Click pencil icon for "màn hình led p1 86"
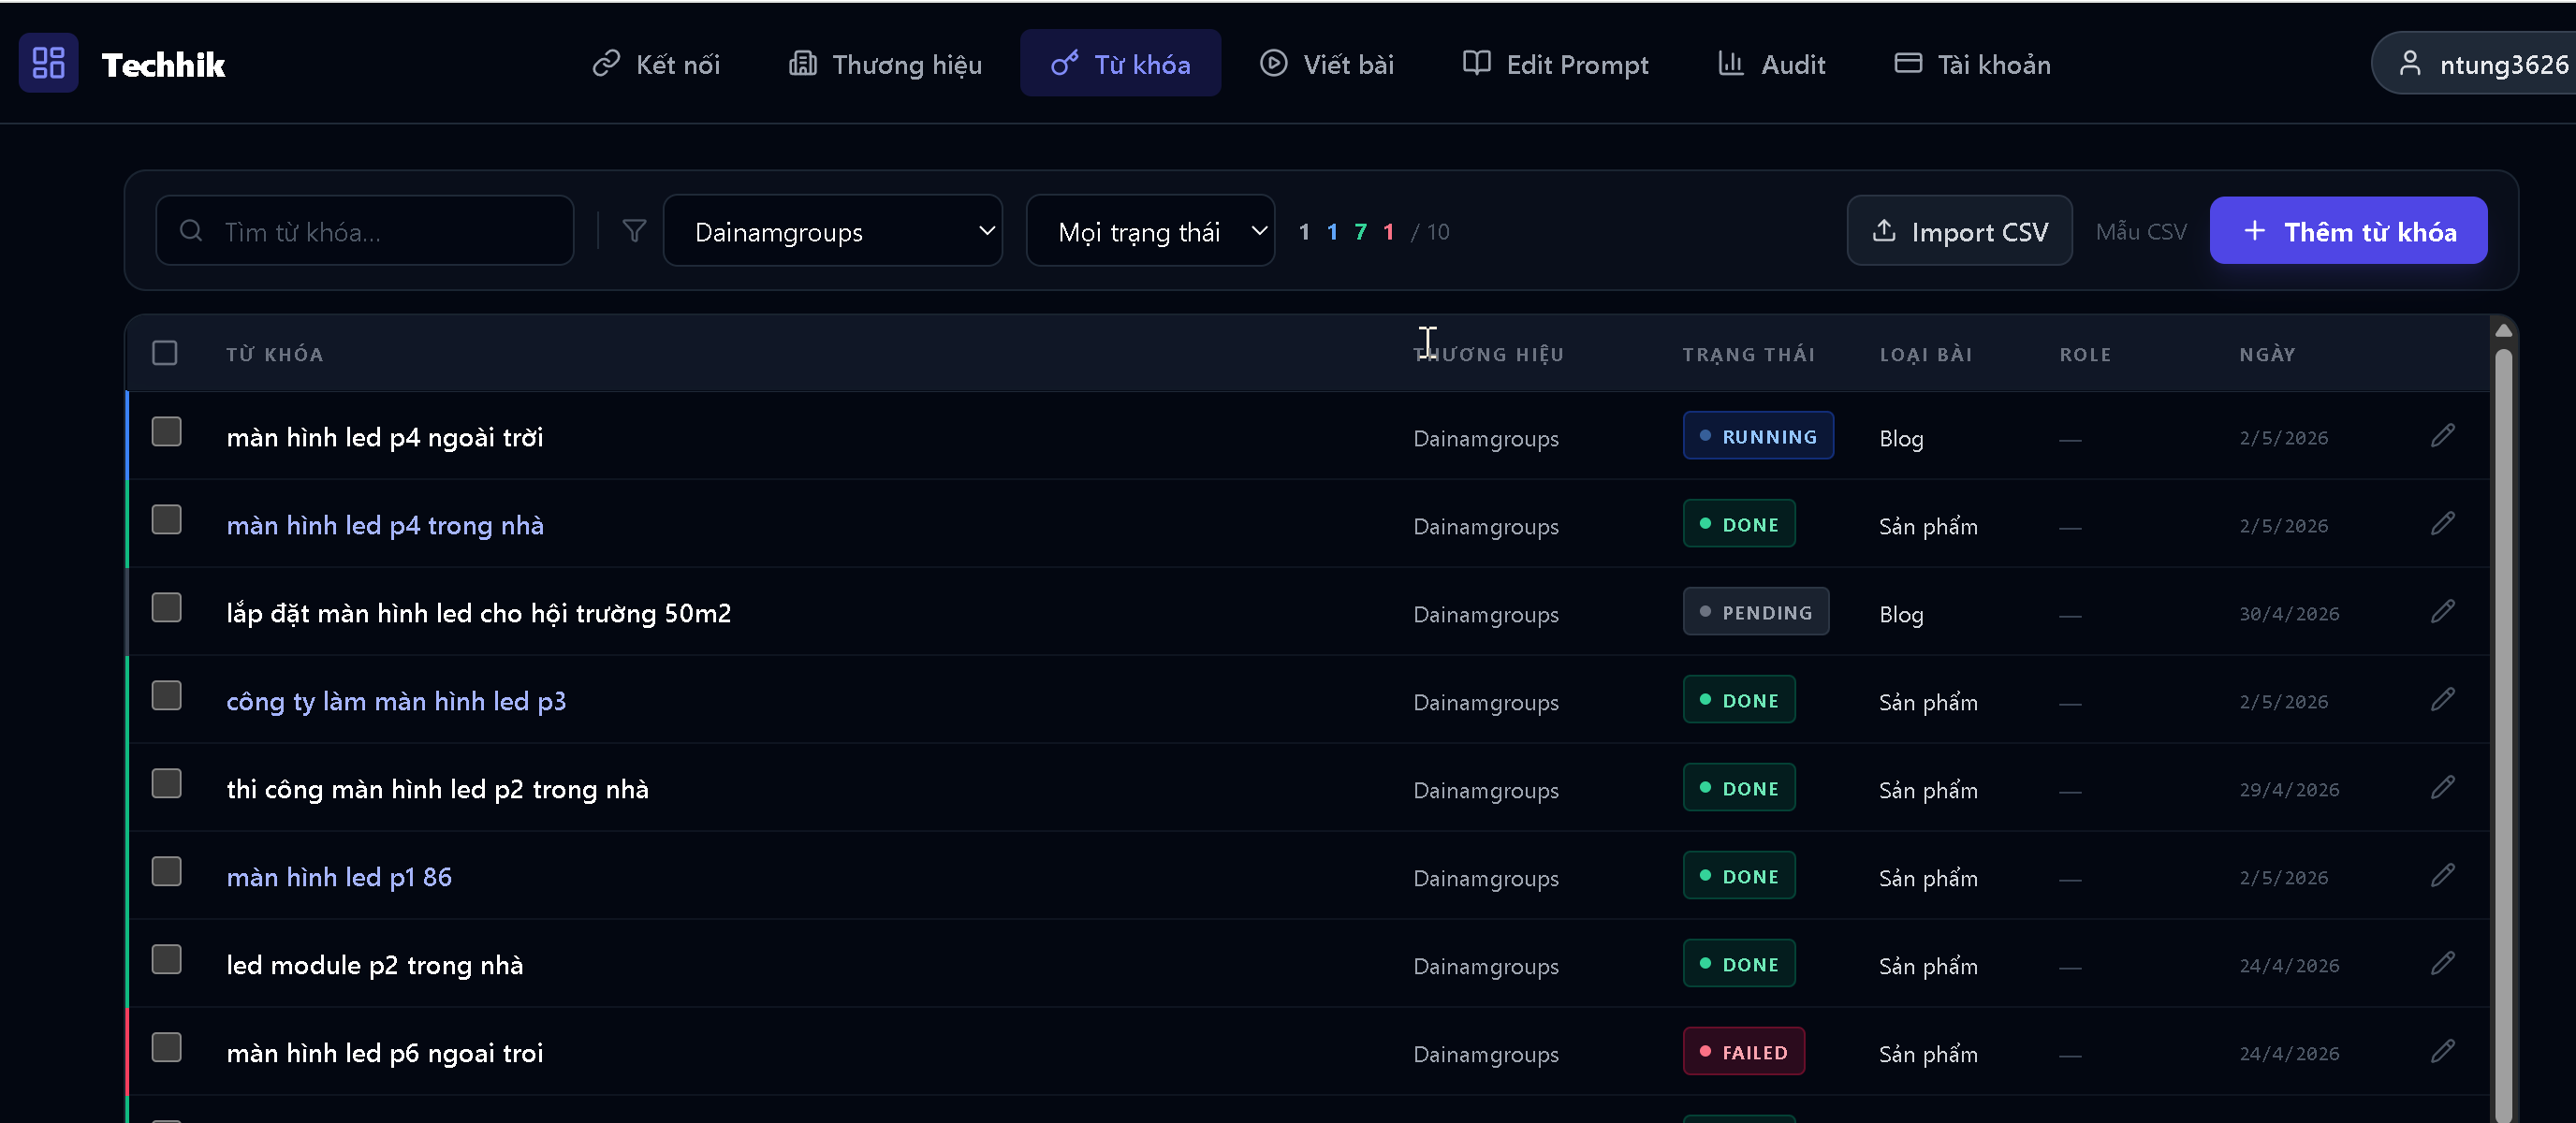 coord(2442,876)
